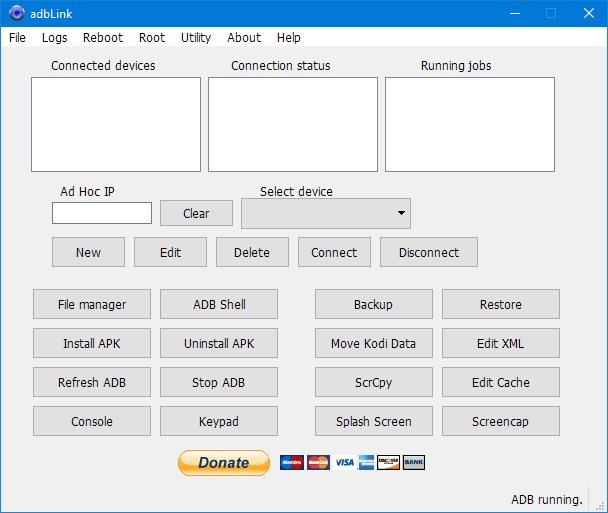608x513 pixels.
Task: Click the yellow Donate PayPal button
Action: (x=223, y=462)
